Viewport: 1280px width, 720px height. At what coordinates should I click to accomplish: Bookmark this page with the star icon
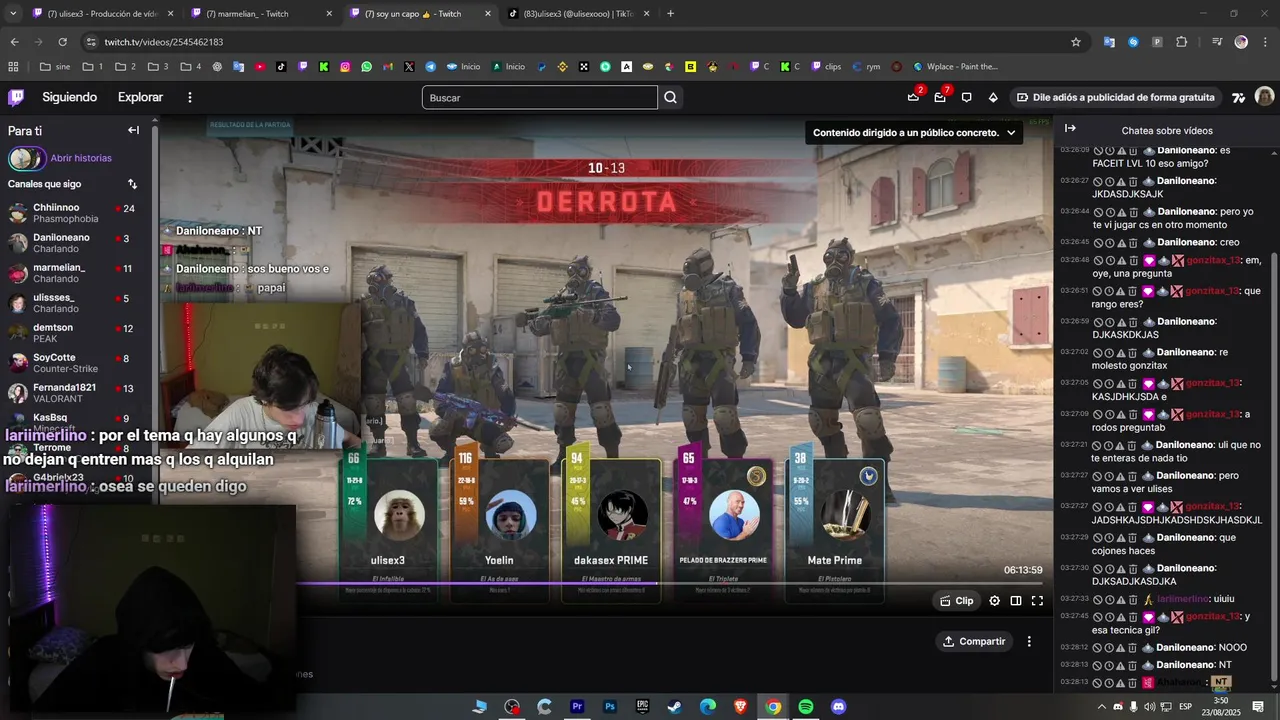coord(1076,42)
